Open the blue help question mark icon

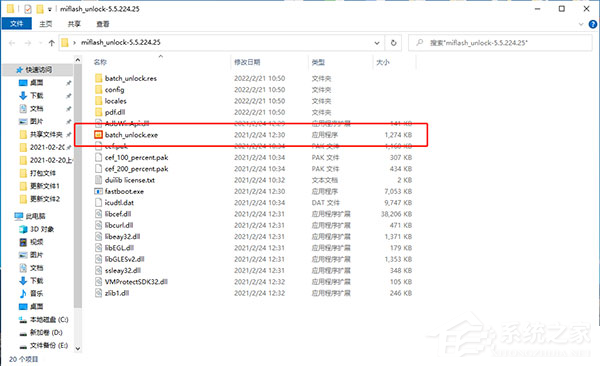(593, 24)
